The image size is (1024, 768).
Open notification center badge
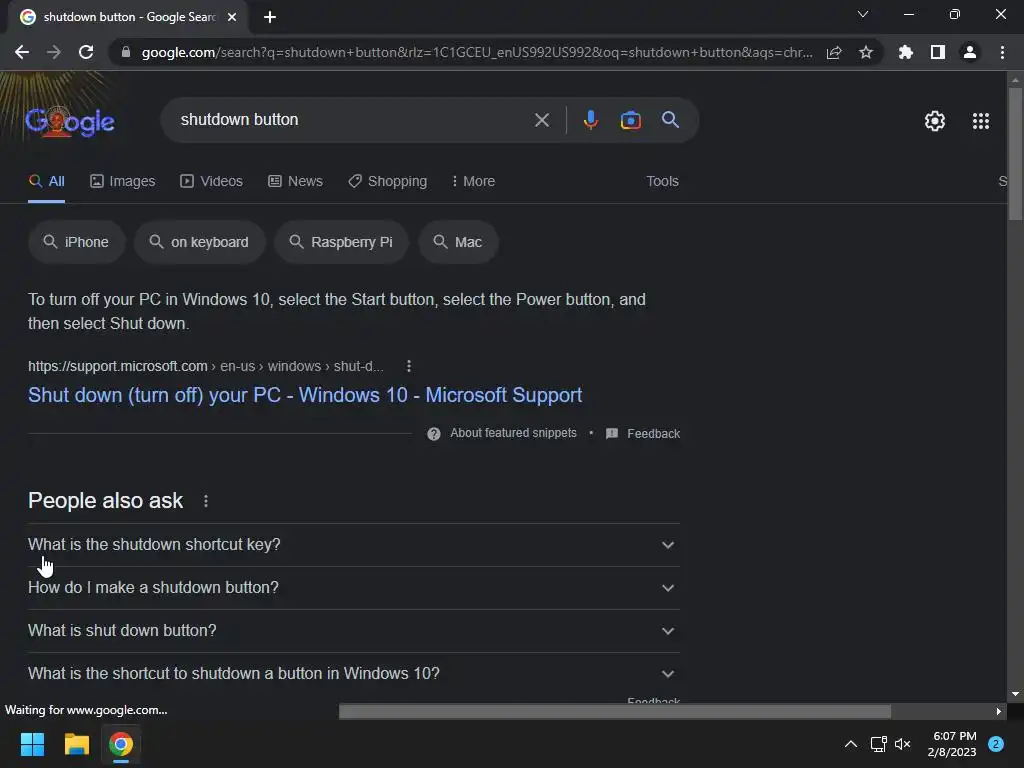tap(996, 744)
